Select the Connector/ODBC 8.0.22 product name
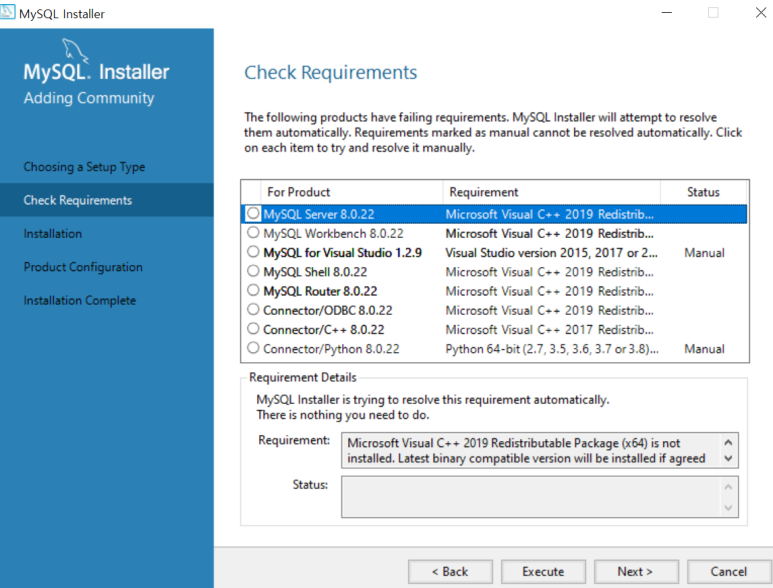 (x=328, y=311)
